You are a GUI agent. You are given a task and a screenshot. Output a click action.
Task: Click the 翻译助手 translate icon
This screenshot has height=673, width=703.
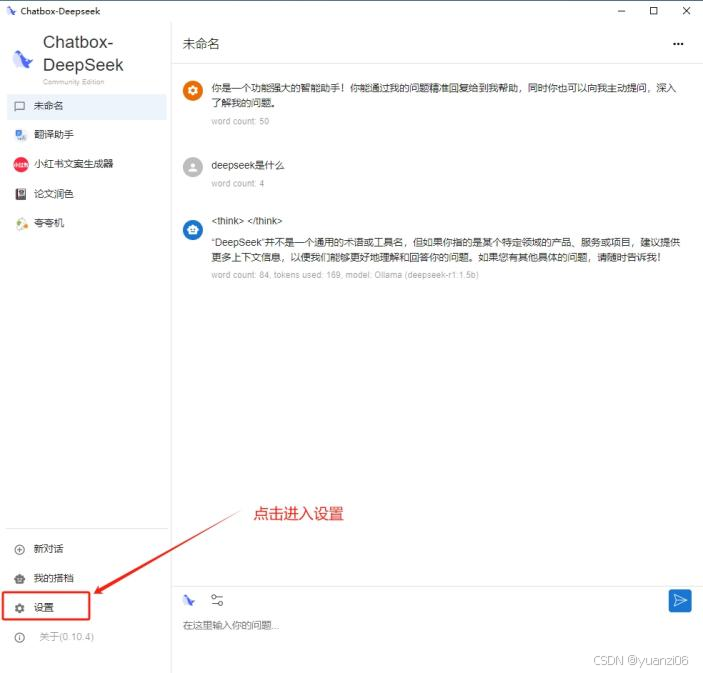click(21, 135)
